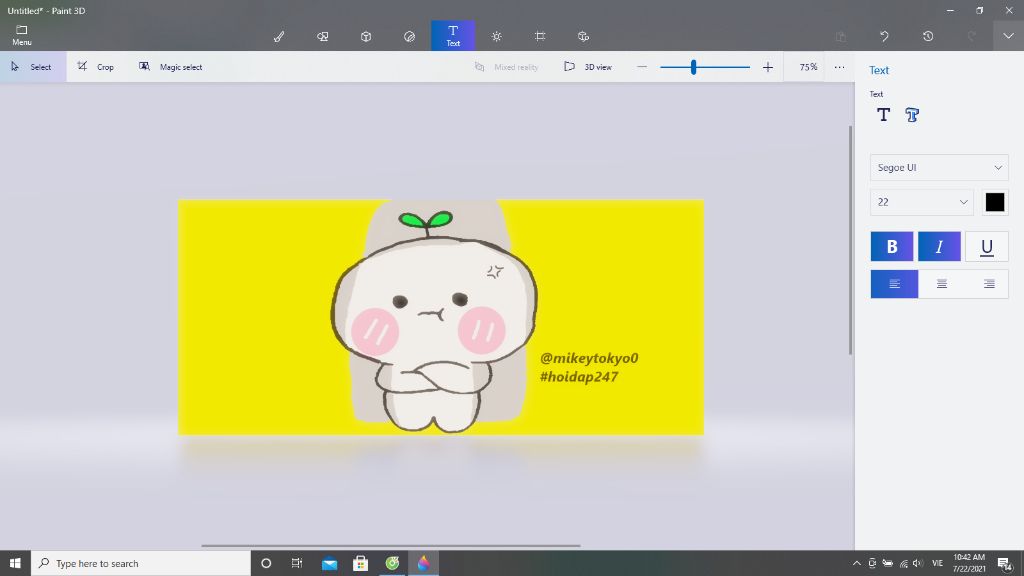
Task: Open the Effects tool
Action: tap(496, 37)
